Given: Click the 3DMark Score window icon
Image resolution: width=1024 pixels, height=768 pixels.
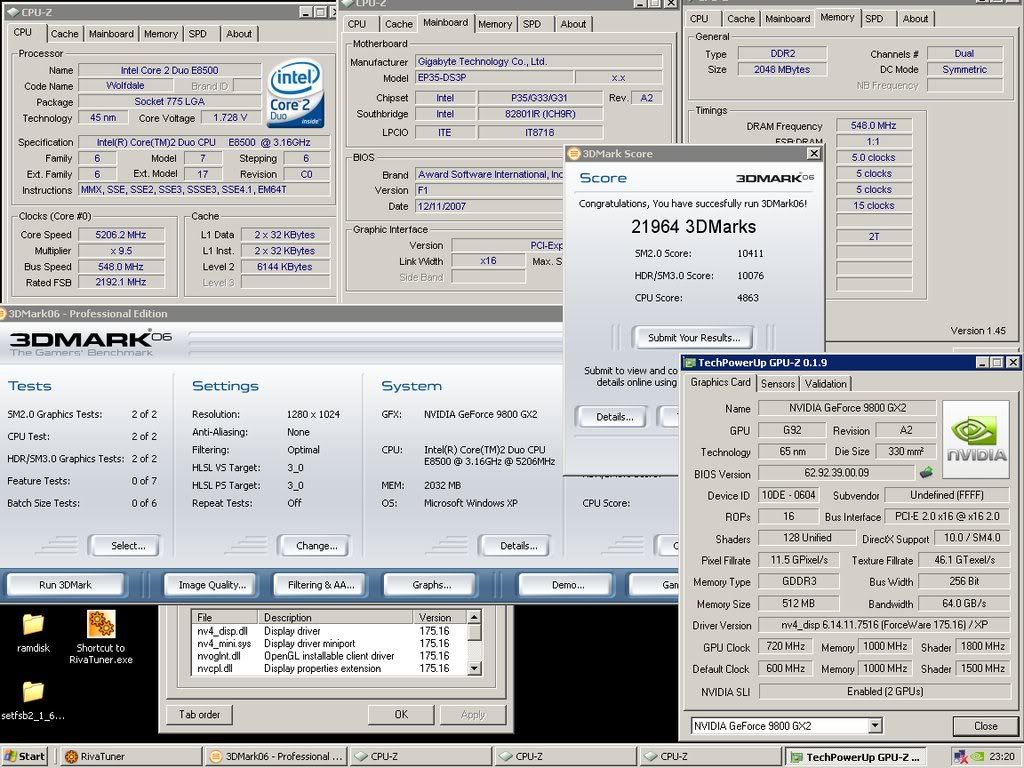Looking at the screenshot, I should point(574,153).
